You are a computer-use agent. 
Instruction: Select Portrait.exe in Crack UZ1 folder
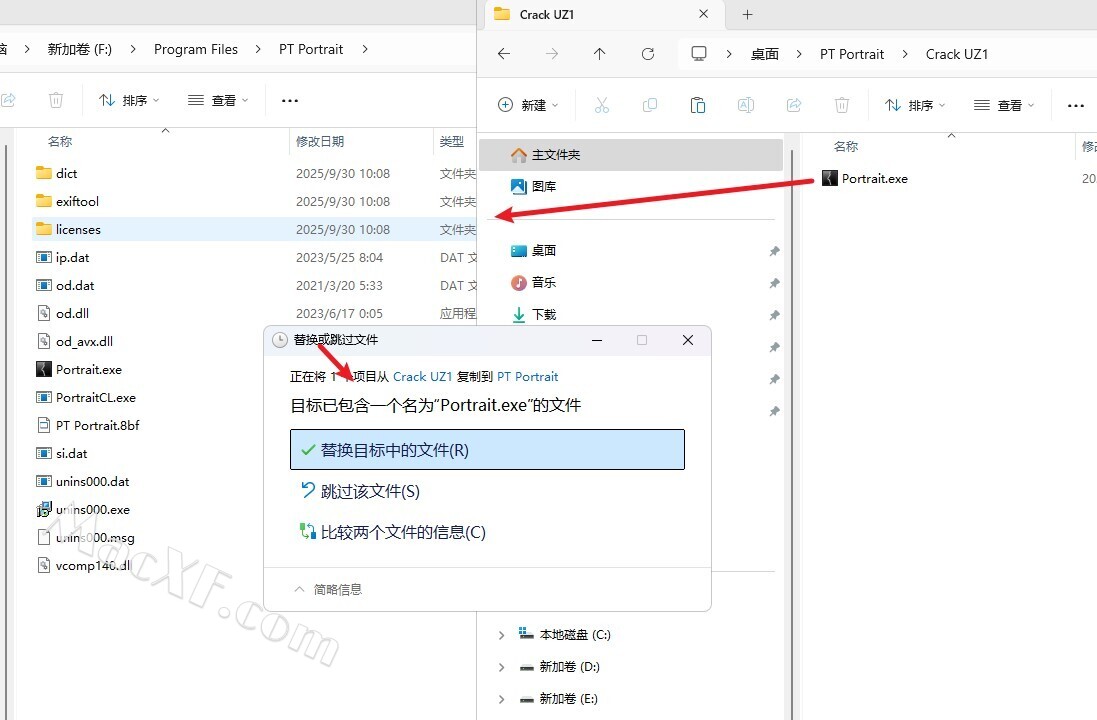pyautogui.click(x=874, y=179)
